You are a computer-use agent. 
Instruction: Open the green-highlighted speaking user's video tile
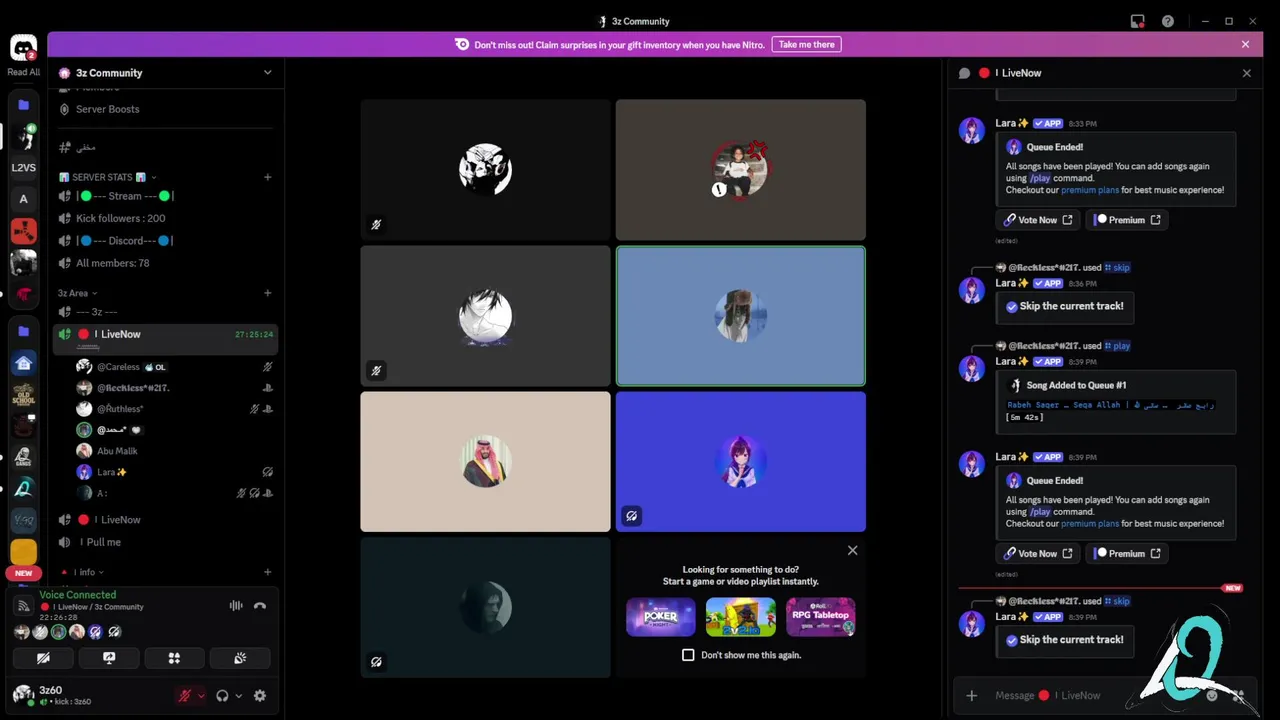(740, 316)
